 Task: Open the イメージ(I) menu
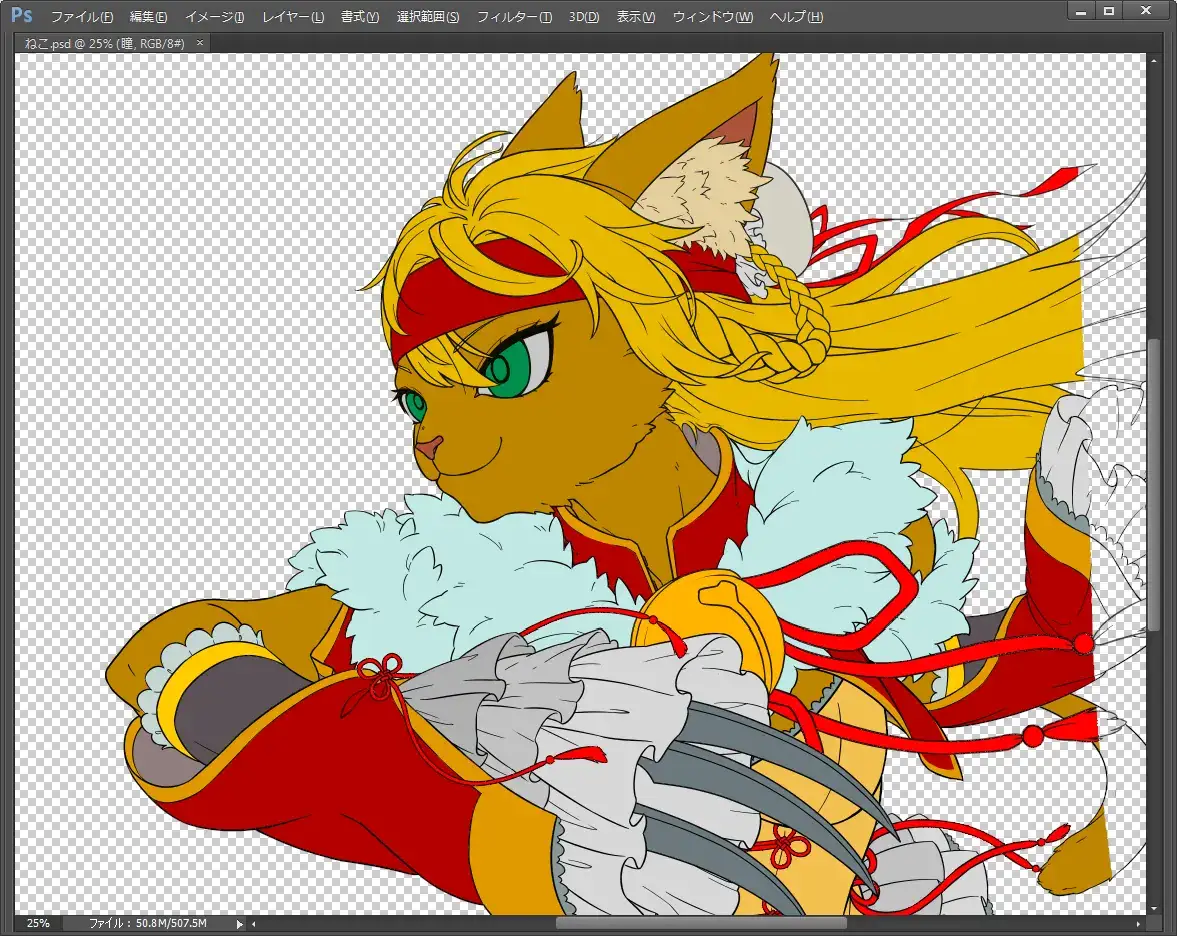(x=214, y=18)
